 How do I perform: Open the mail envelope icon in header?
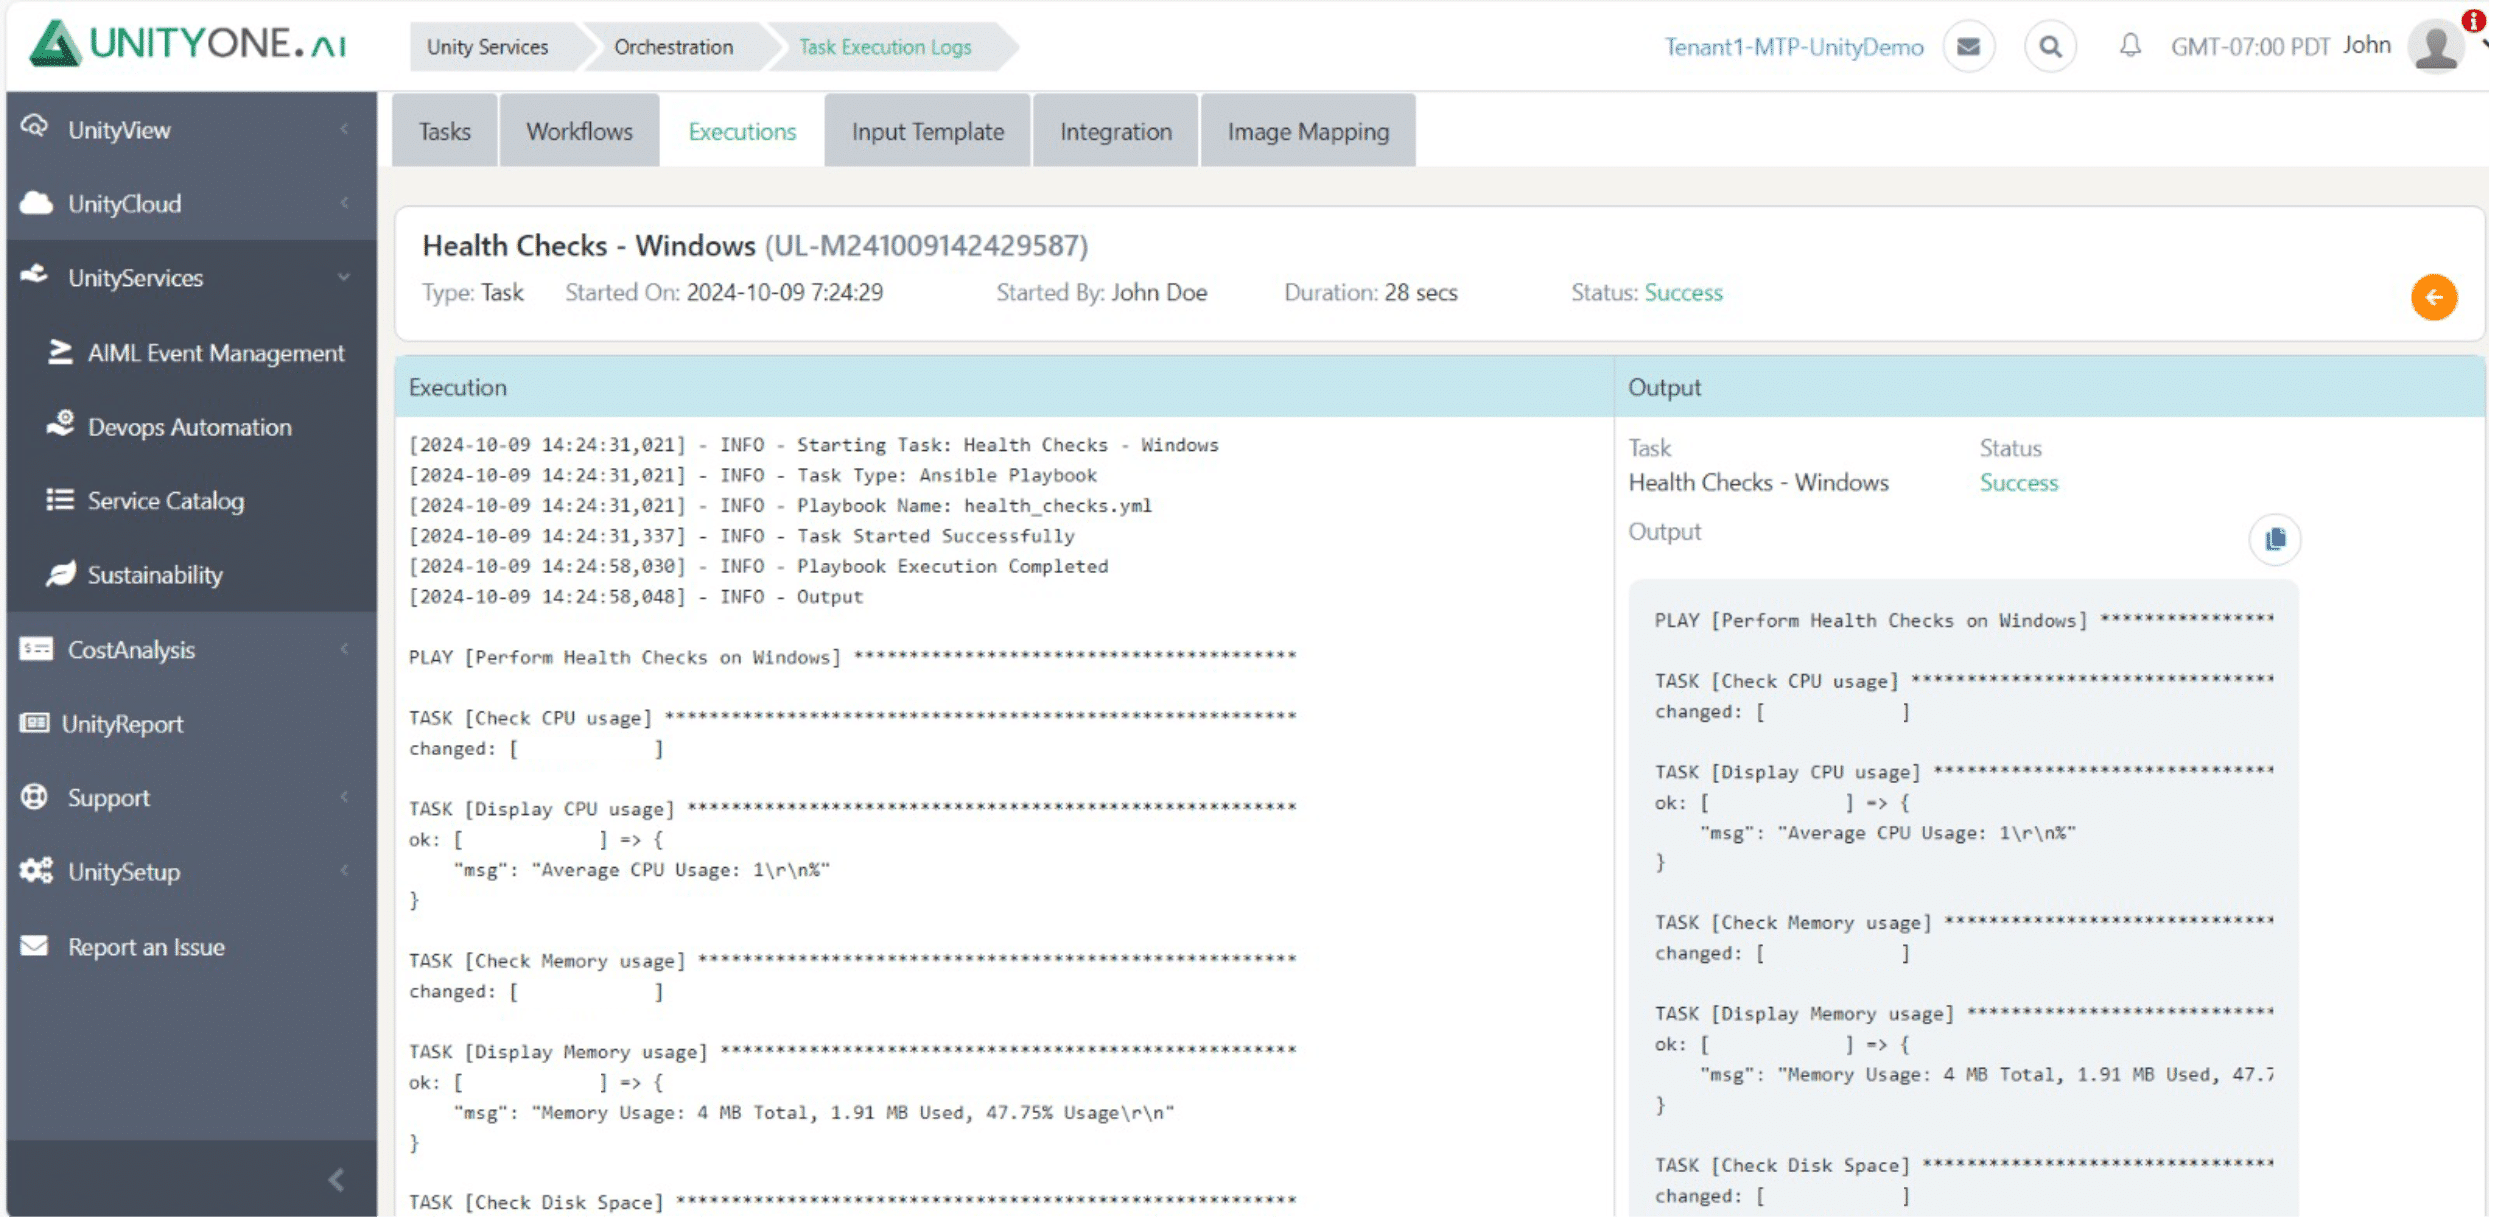pos(1968,47)
